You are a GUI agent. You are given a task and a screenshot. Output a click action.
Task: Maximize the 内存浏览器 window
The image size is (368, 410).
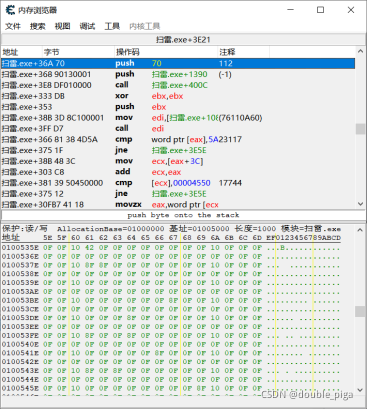(x=320, y=10)
